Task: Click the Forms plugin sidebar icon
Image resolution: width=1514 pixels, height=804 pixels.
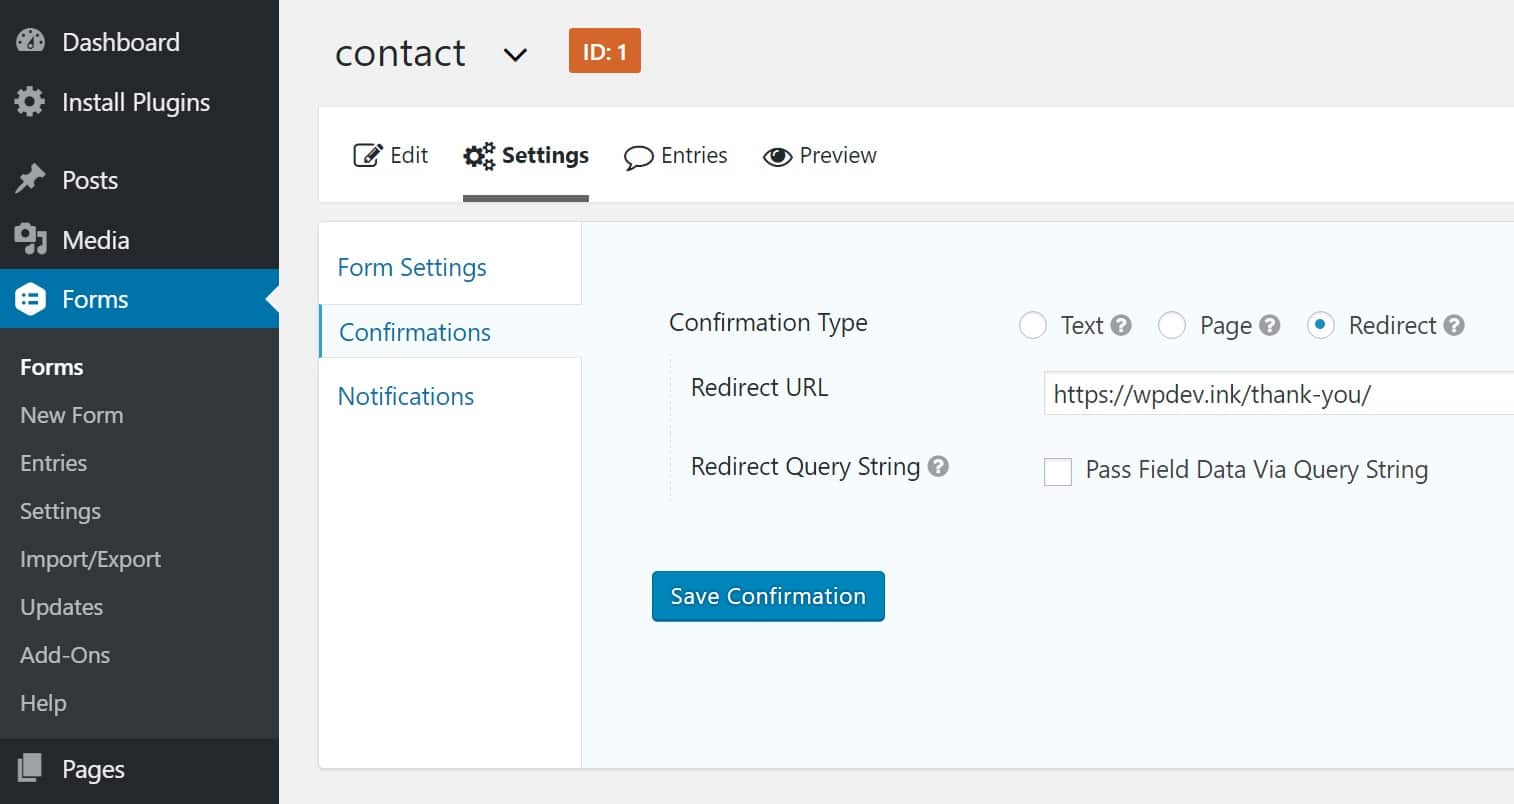Action: [31, 298]
